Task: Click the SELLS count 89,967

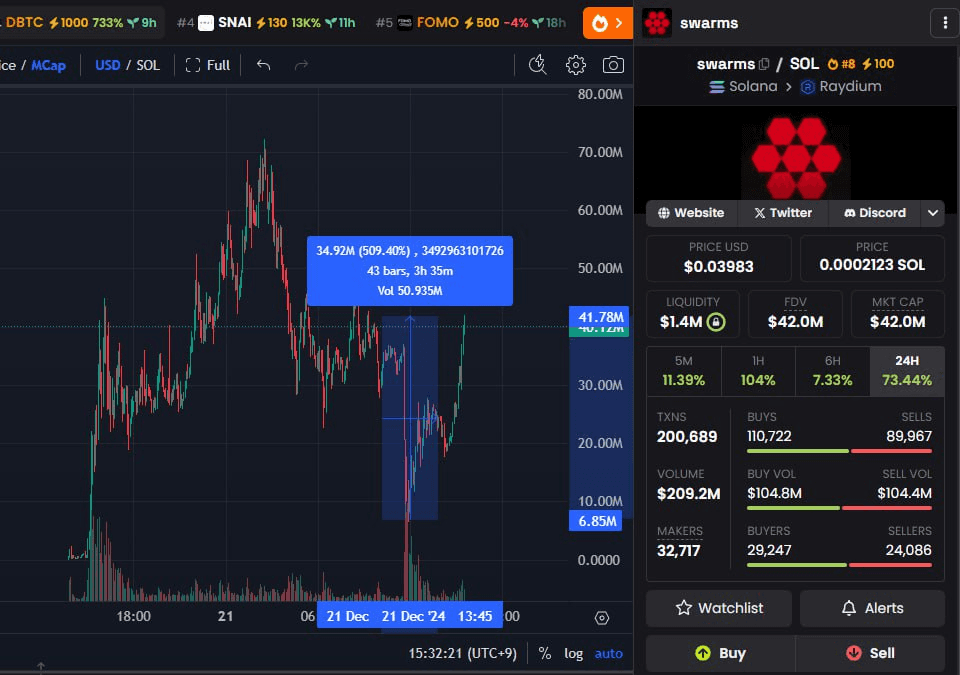Action: [909, 437]
